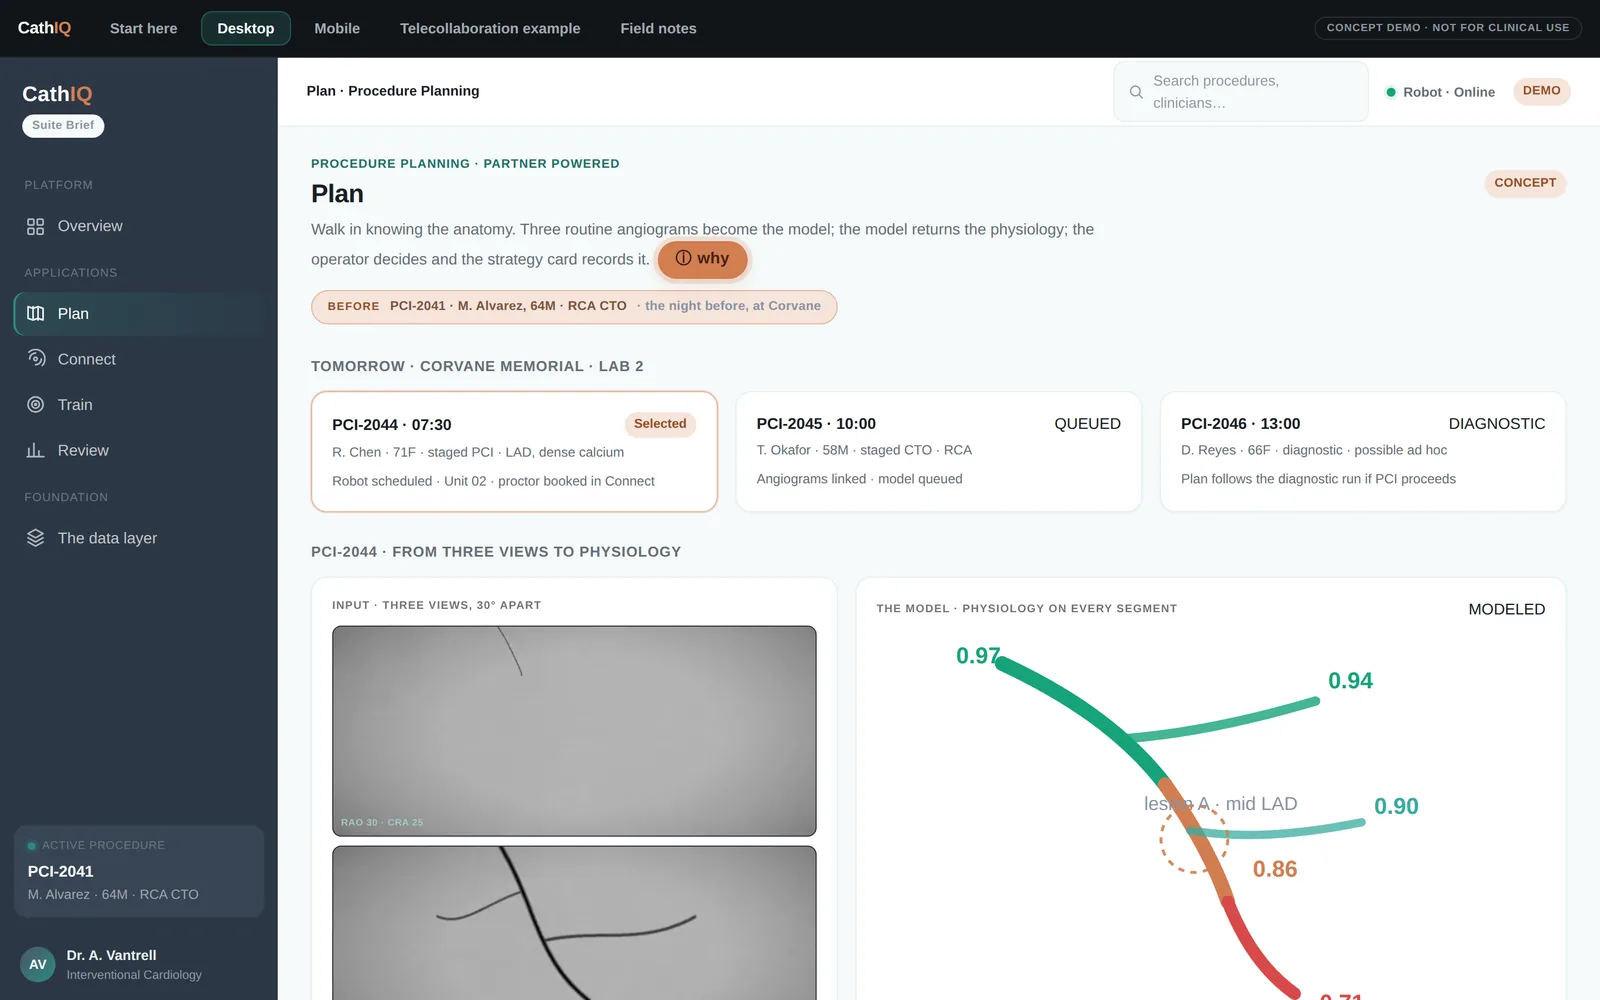The height and width of the screenshot is (1000, 1600).
Task: Click the lesion A mid LAD marker
Action: click(x=1194, y=840)
